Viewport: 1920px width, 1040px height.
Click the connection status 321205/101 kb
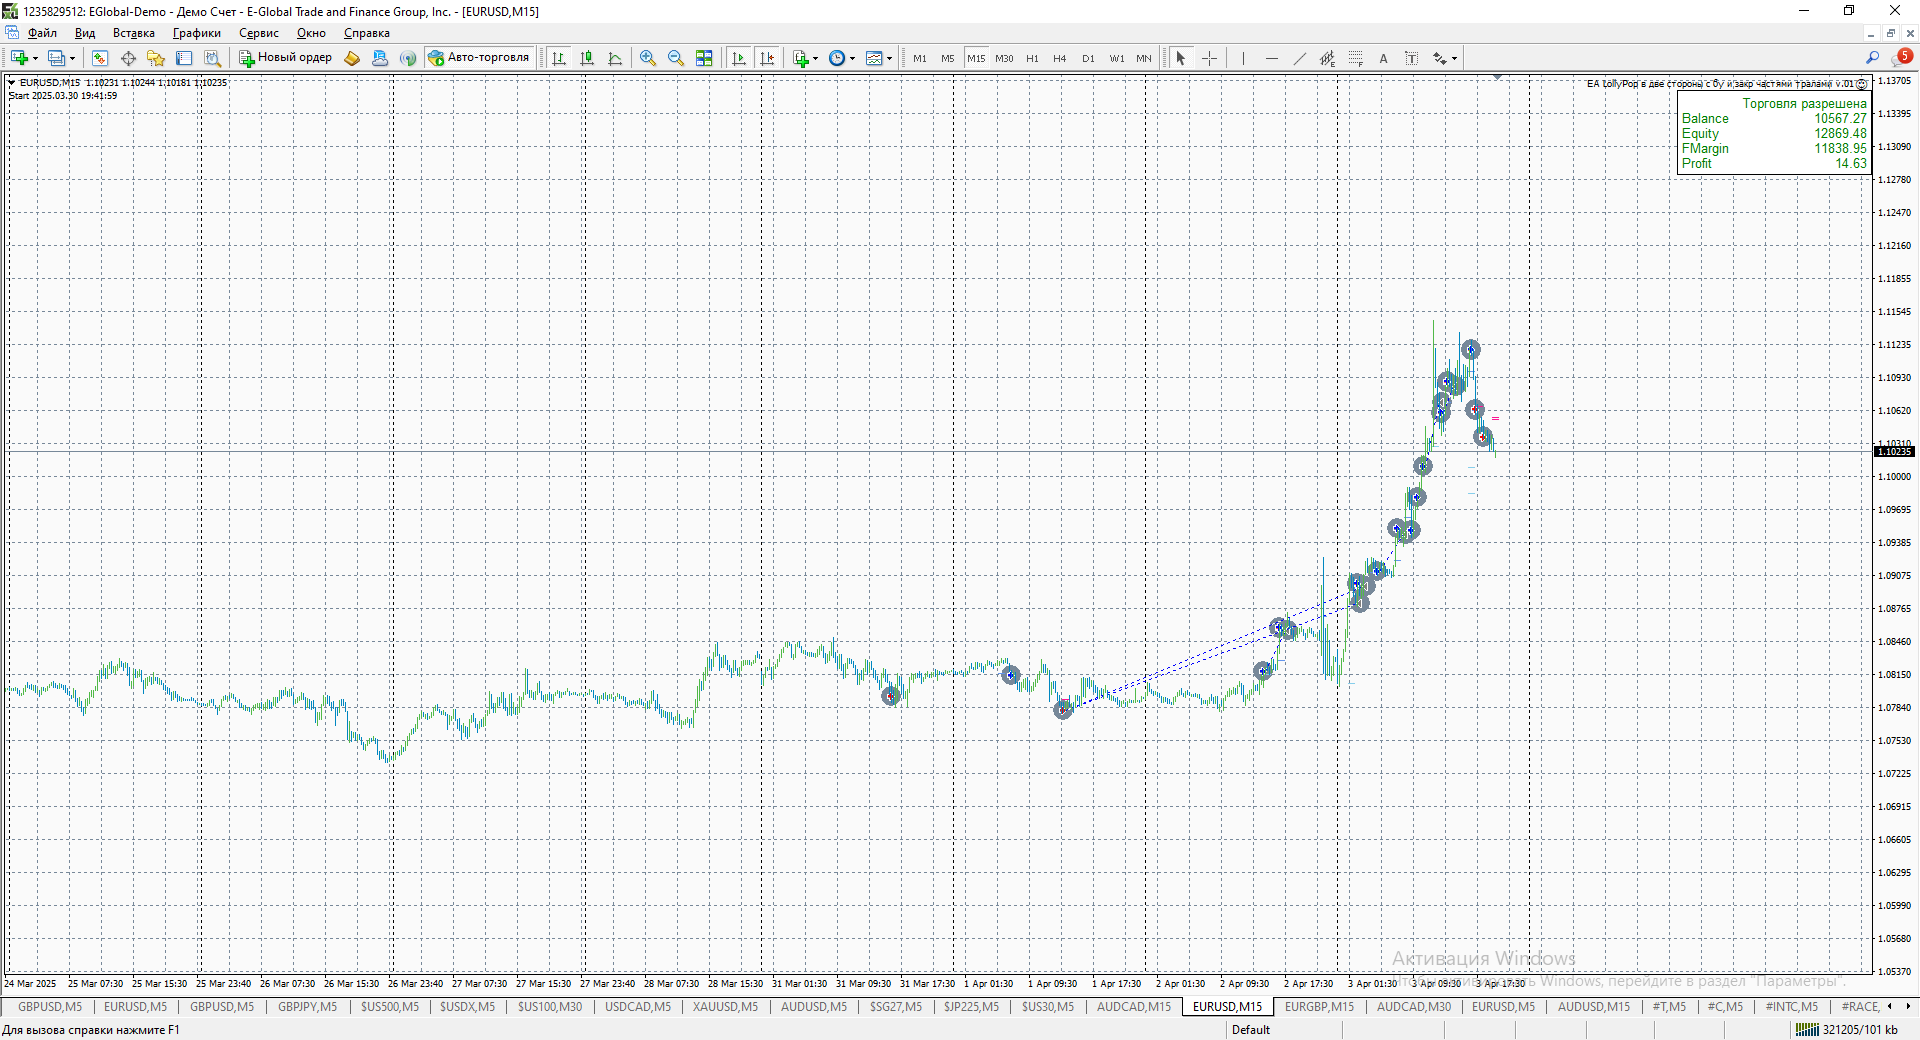click(1847, 1030)
